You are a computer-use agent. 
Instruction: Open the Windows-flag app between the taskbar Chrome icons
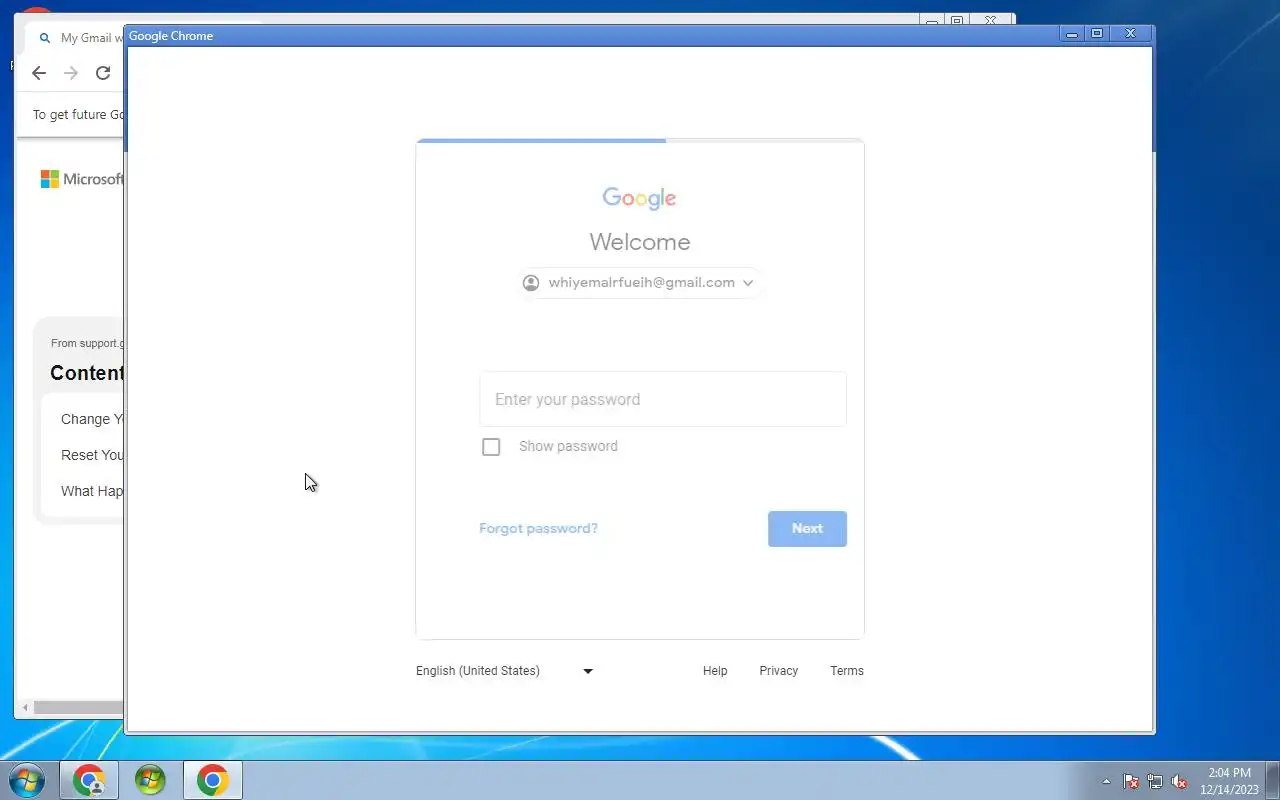click(x=150, y=780)
